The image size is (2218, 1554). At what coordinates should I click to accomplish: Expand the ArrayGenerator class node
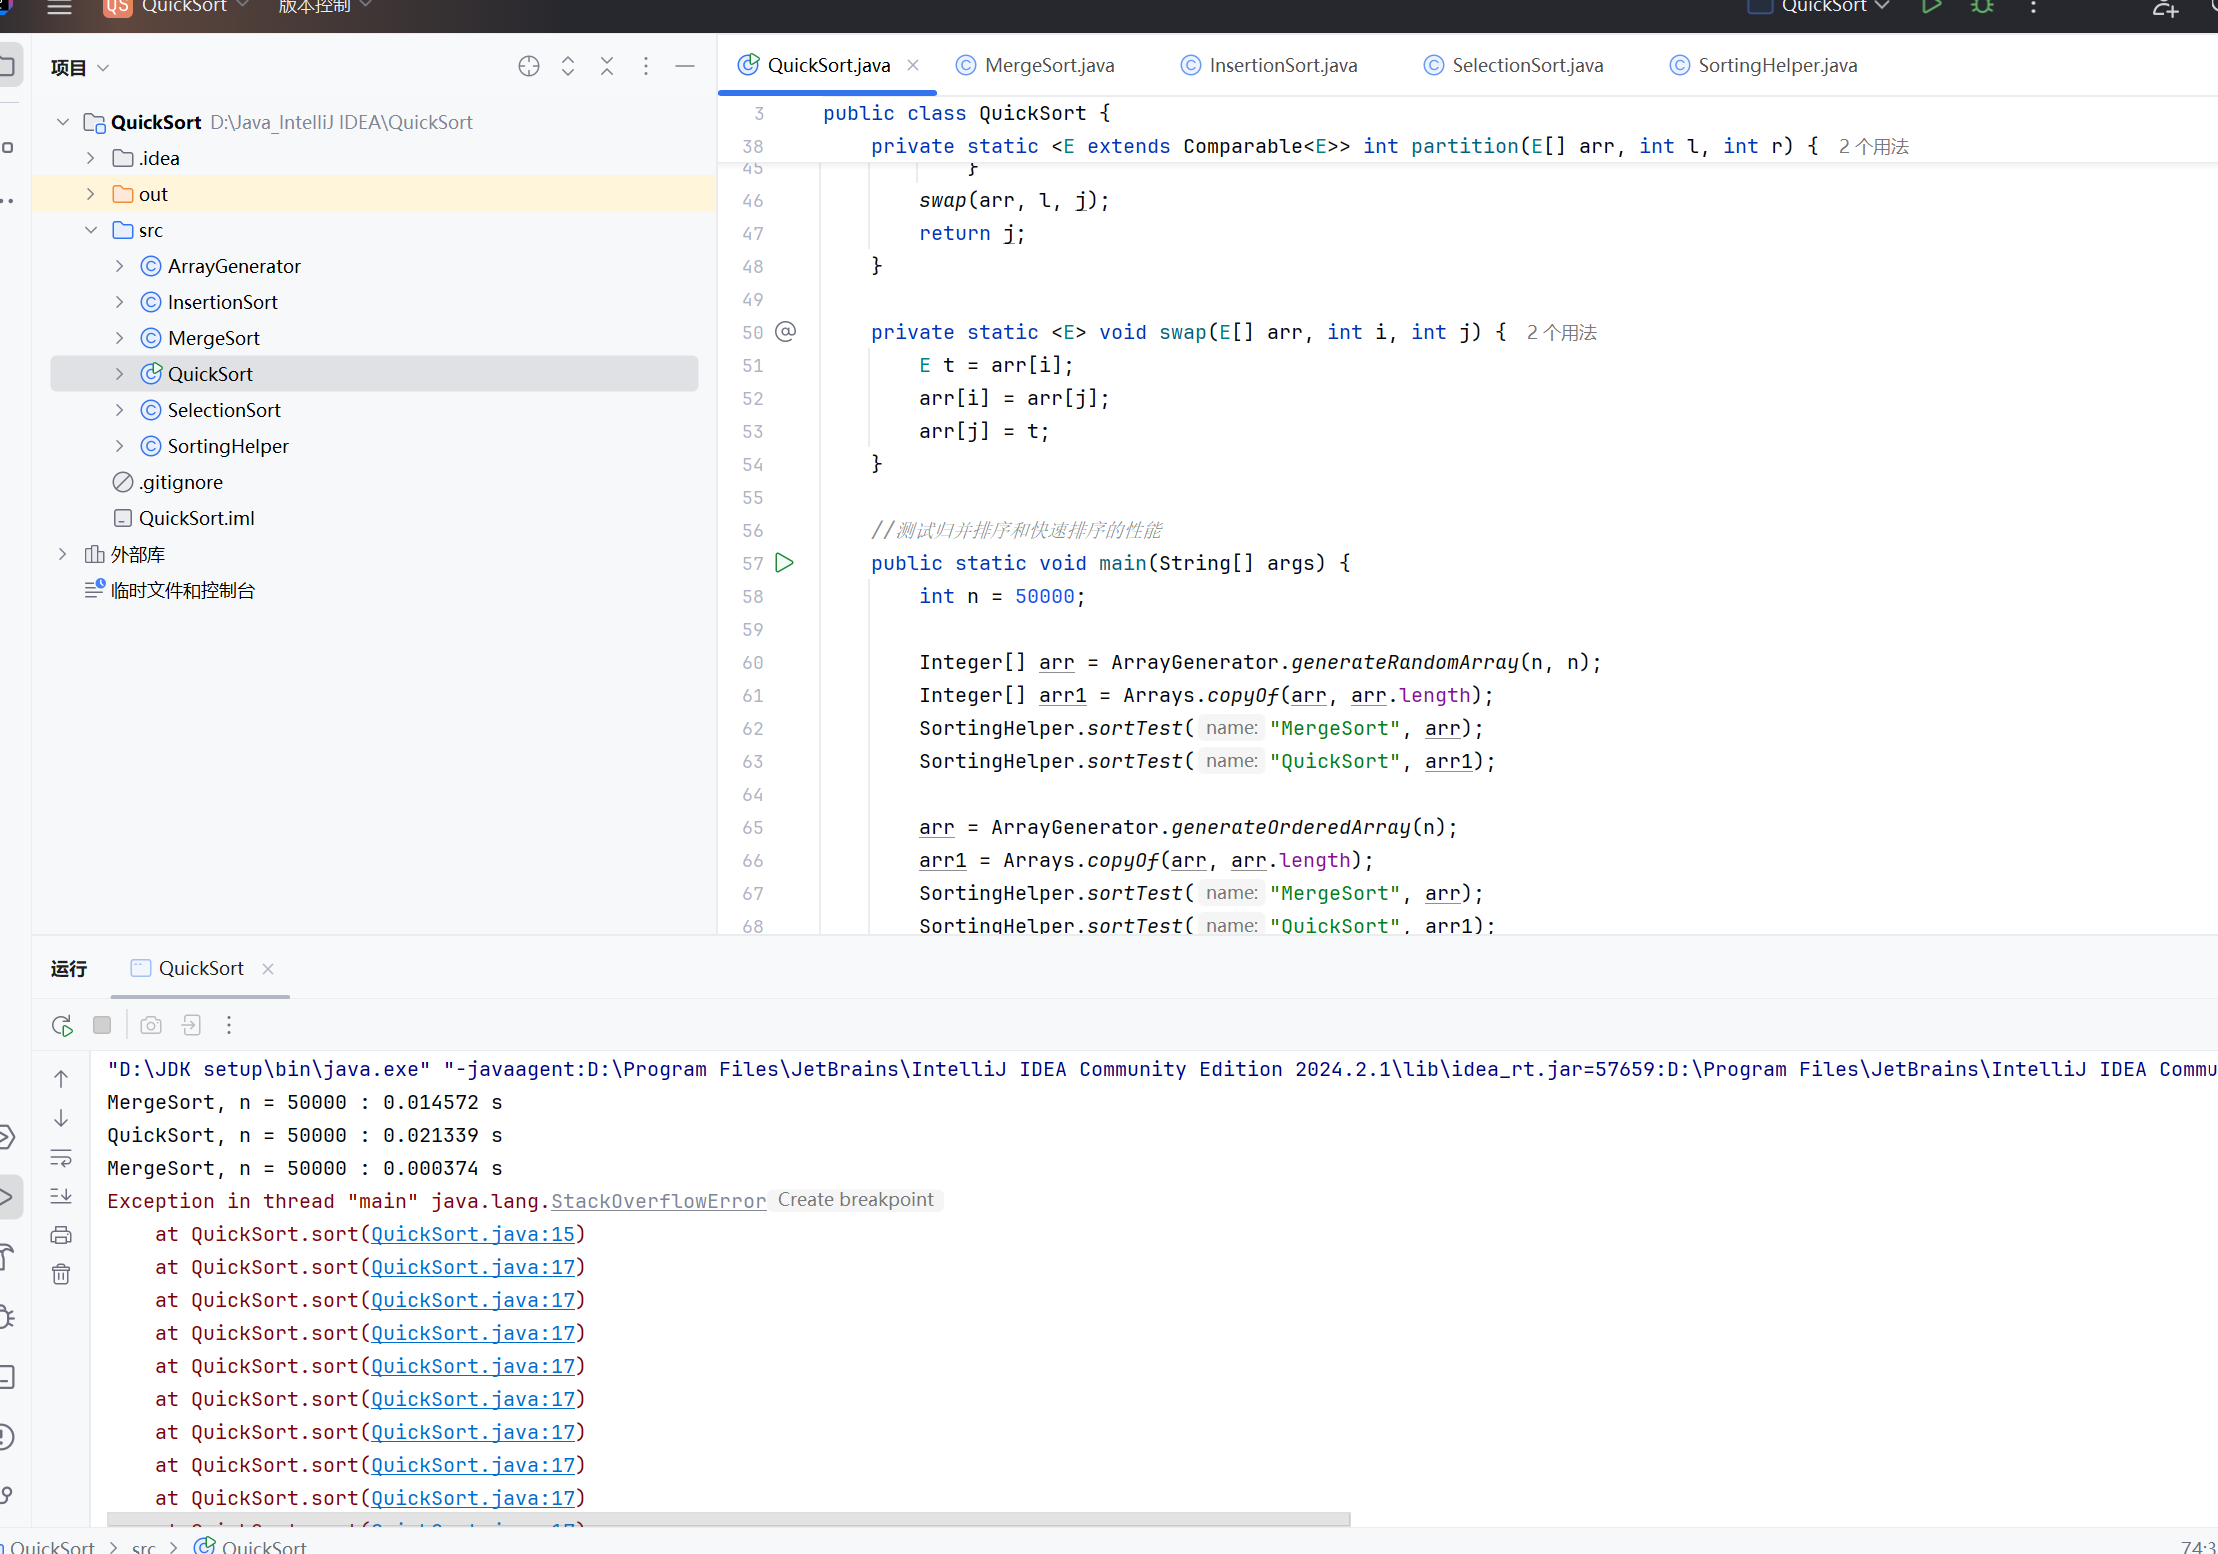[119, 266]
